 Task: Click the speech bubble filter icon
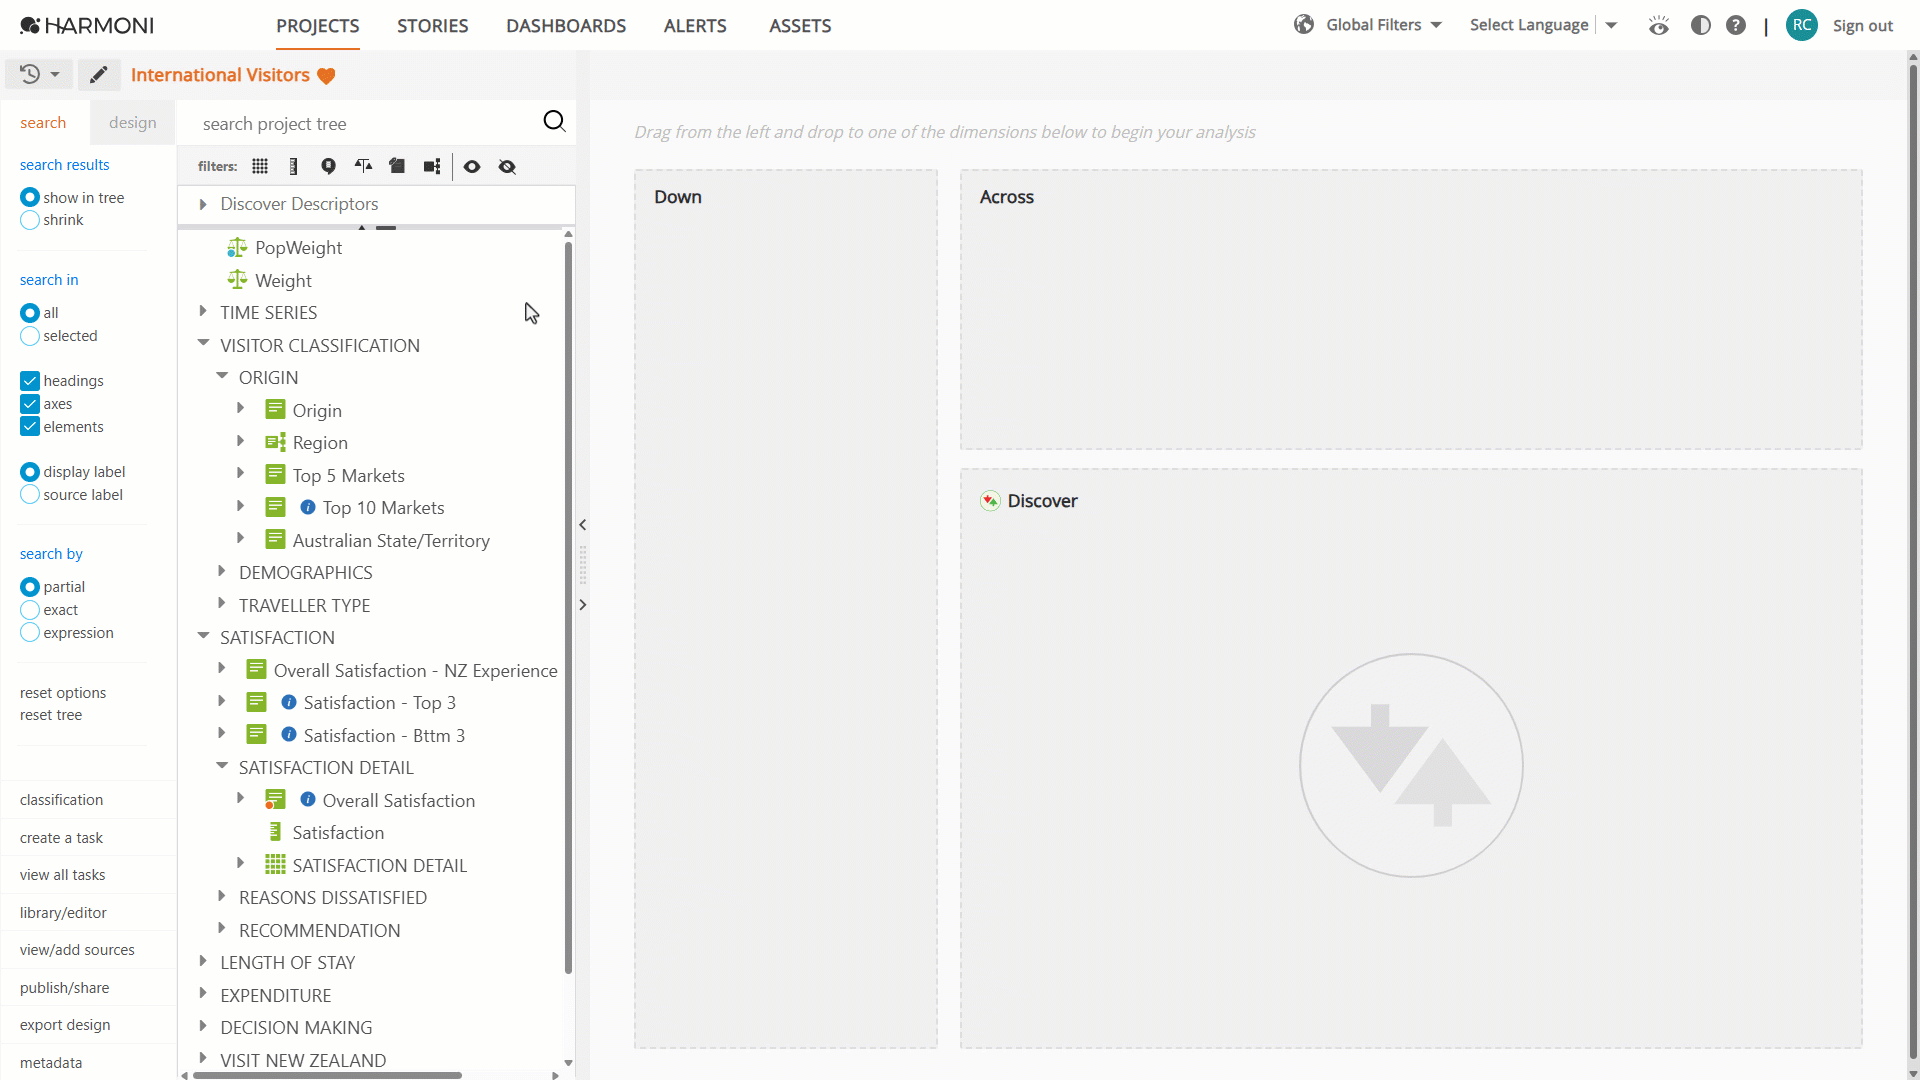coord(328,166)
